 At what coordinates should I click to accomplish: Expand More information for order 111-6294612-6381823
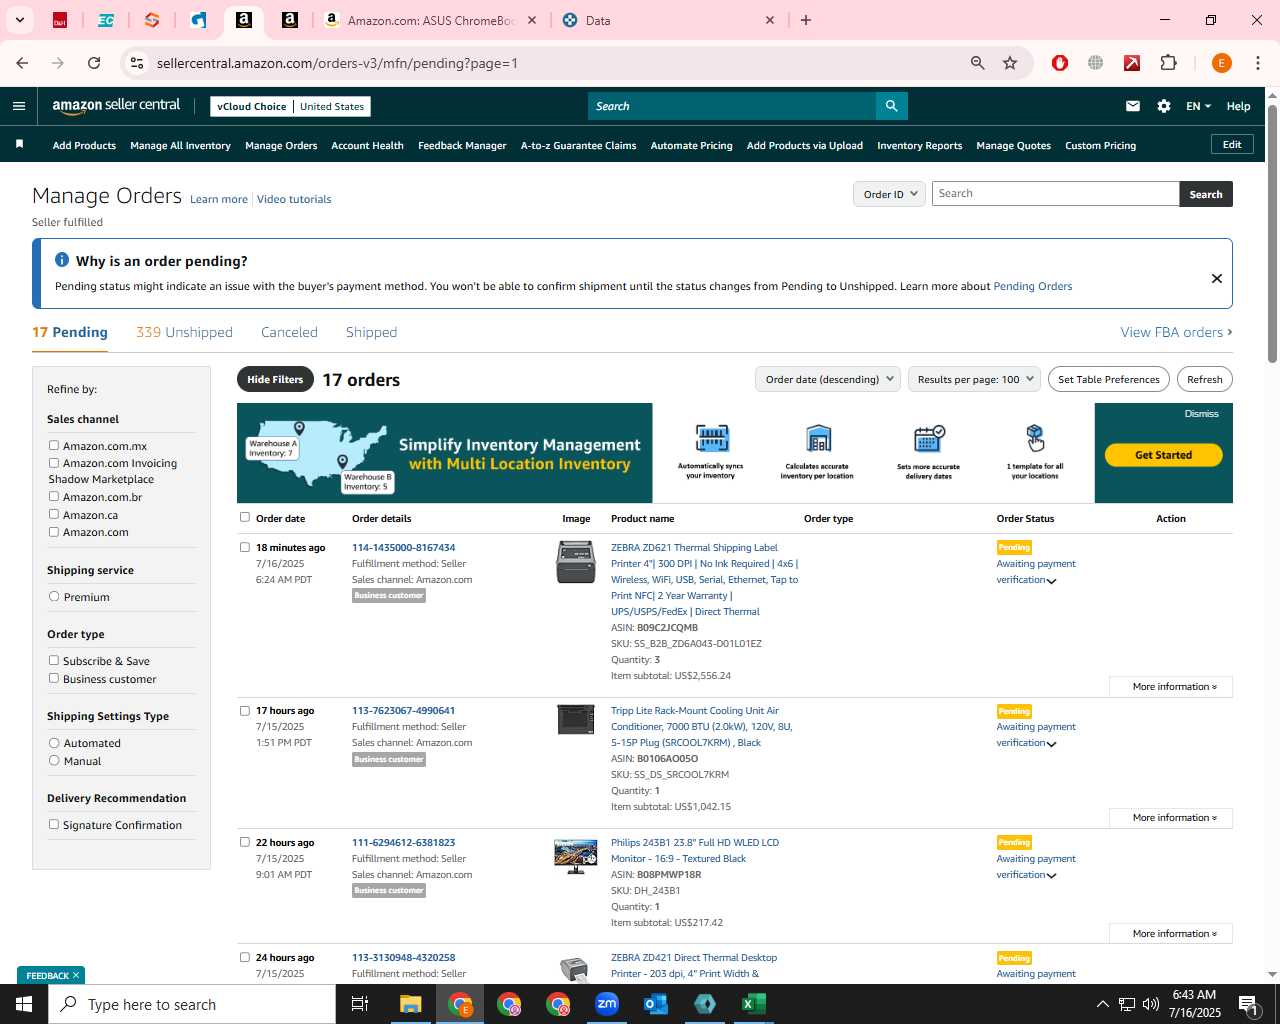coord(1171,934)
